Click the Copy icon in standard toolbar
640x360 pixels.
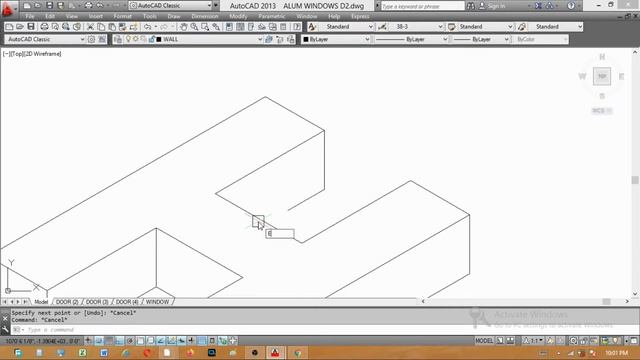pos(101,27)
